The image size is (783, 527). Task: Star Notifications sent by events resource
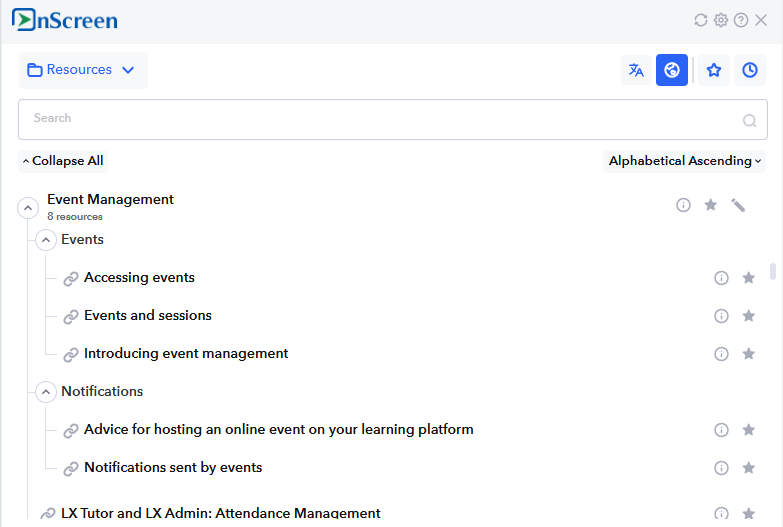click(749, 468)
